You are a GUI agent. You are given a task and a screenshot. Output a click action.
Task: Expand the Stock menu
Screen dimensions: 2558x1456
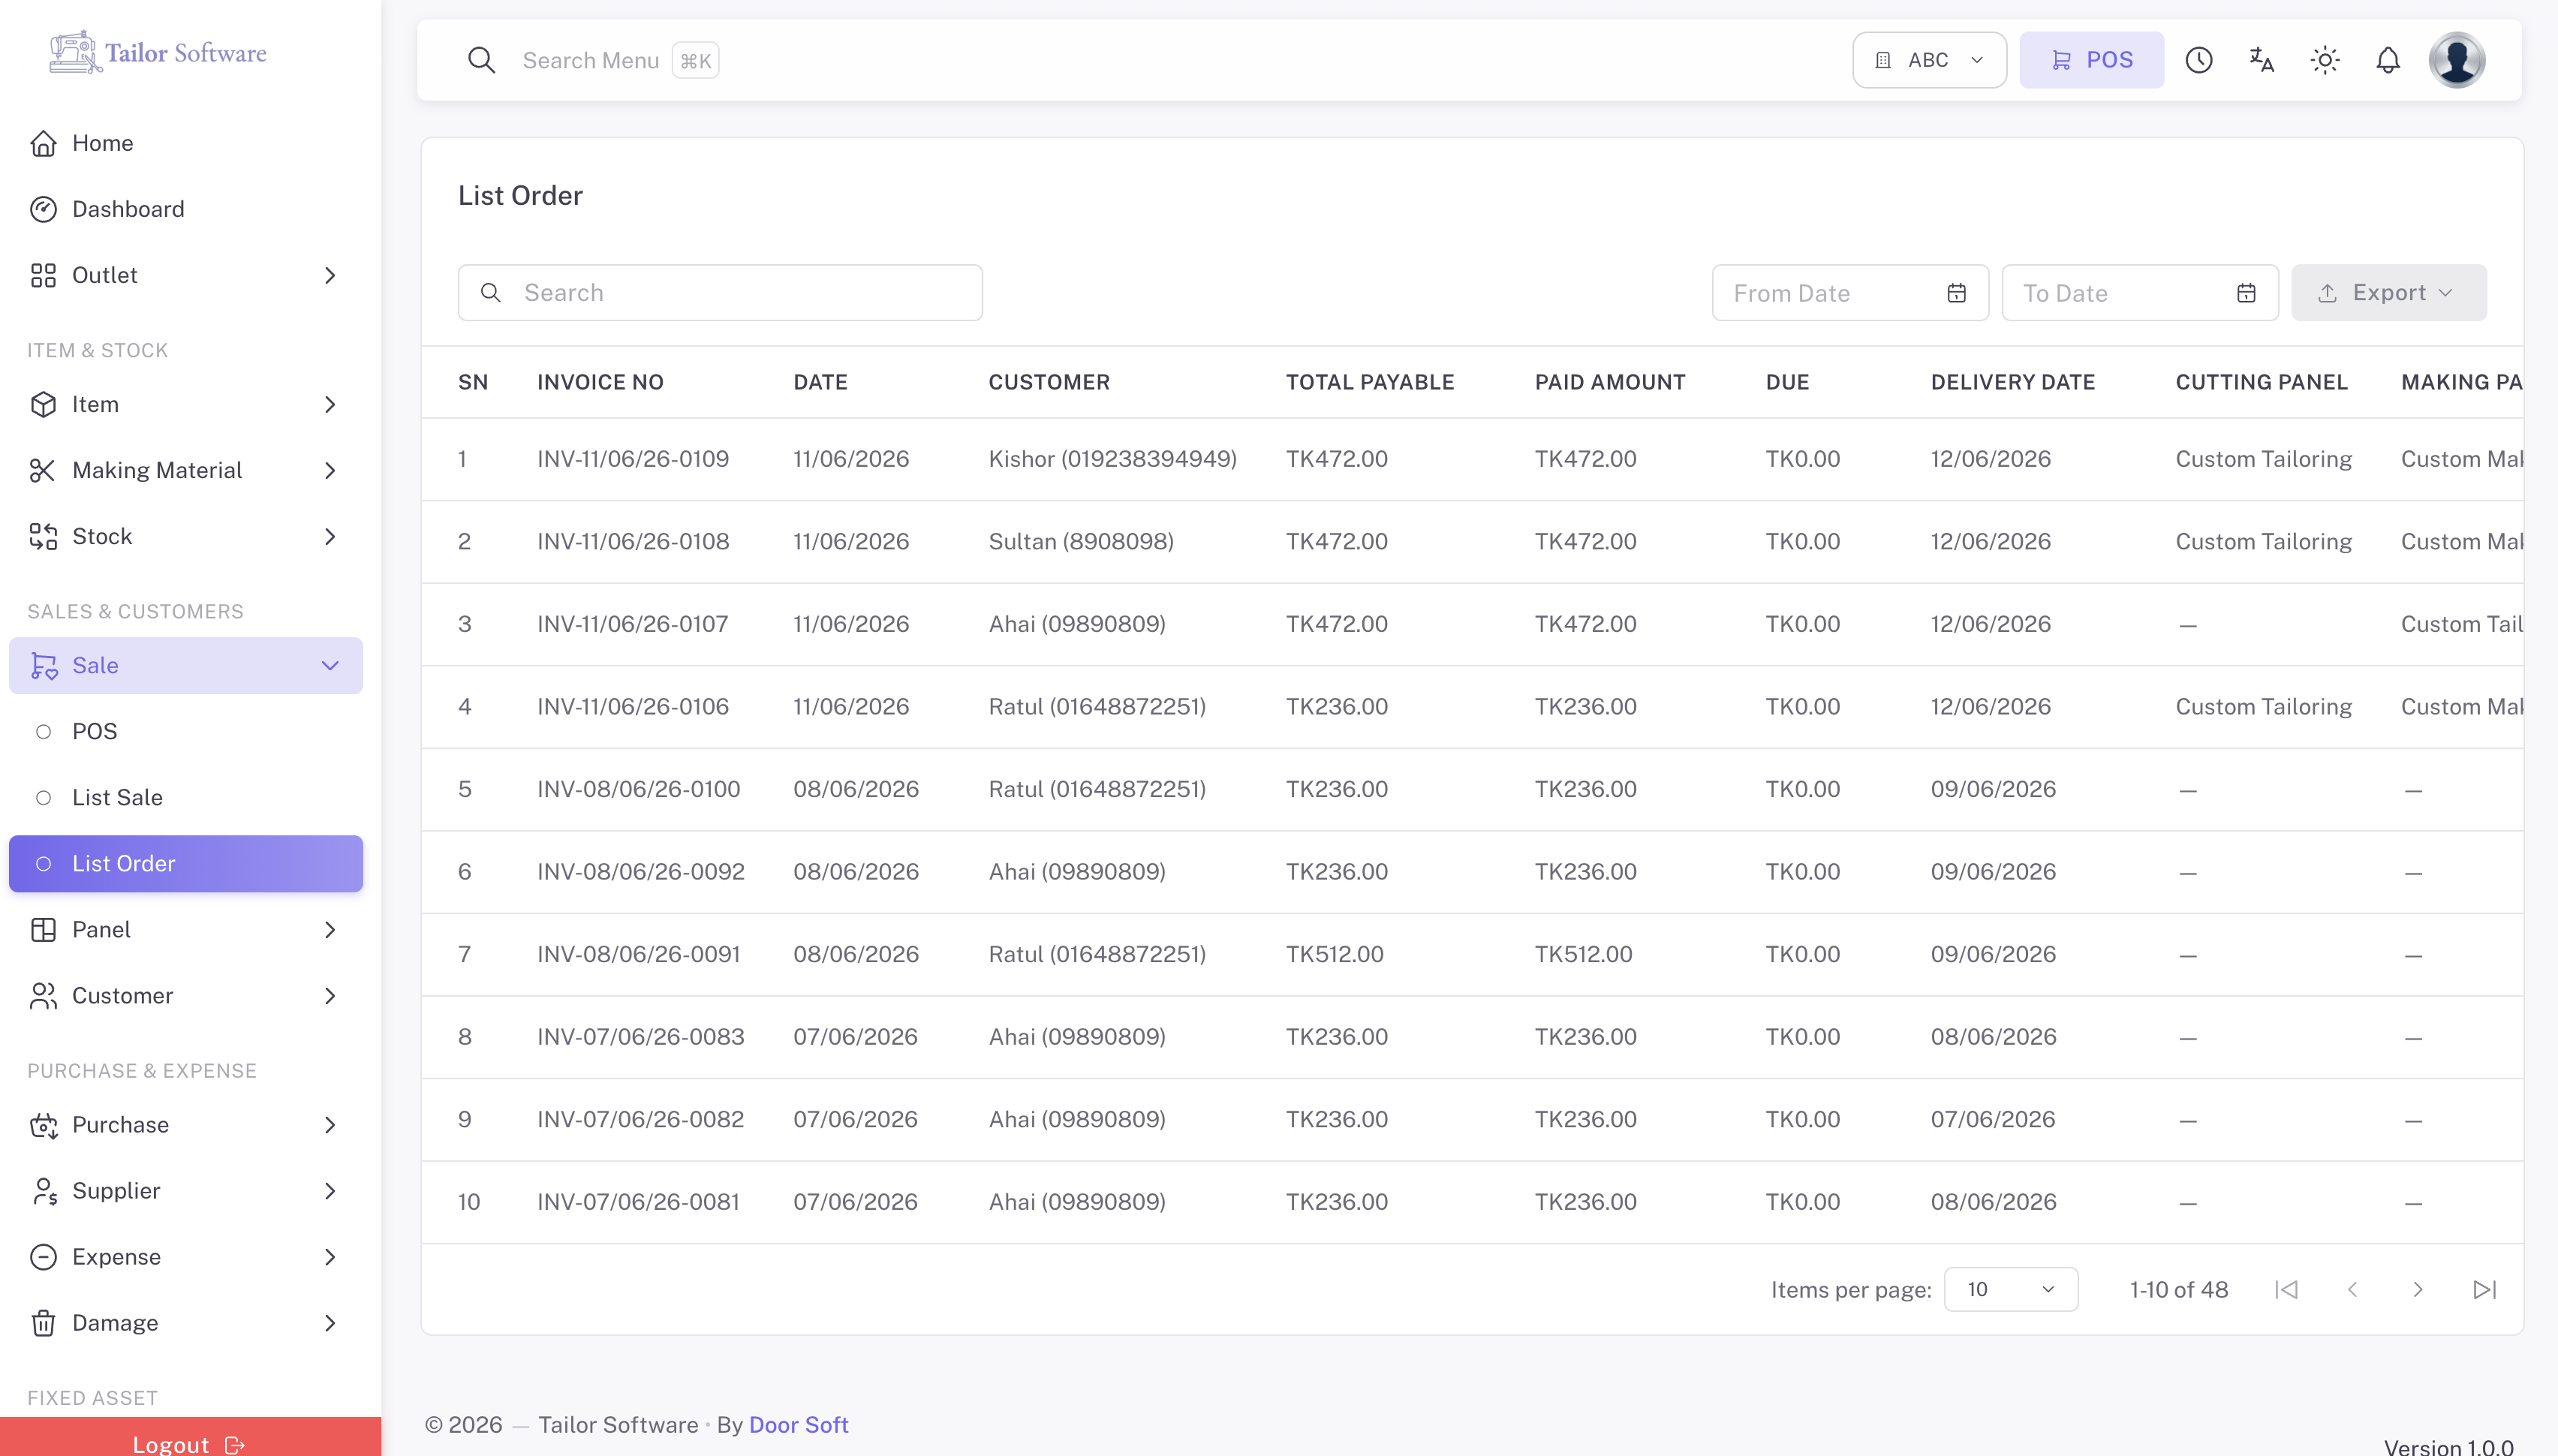(186, 536)
